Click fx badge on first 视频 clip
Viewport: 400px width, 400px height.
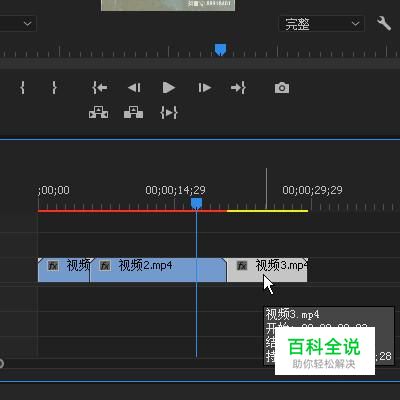pyautogui.click(x=53, y=266)
